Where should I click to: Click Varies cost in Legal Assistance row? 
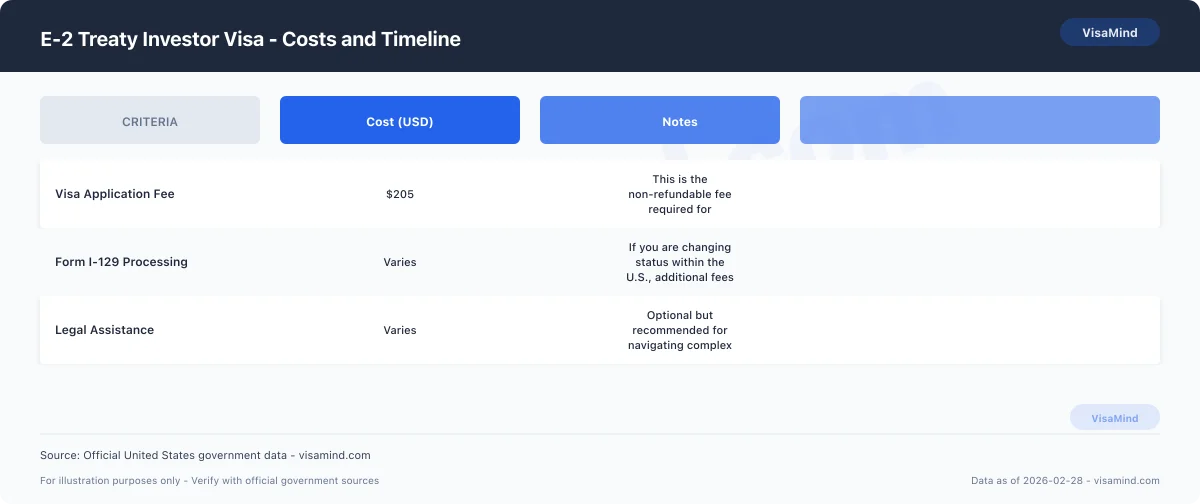pos(399,330)
